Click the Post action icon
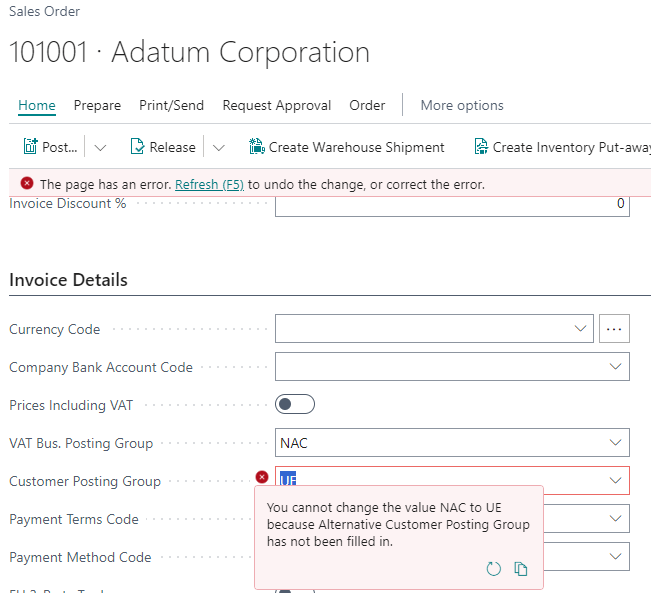The image size is (651, 593). tap(30, 147)
